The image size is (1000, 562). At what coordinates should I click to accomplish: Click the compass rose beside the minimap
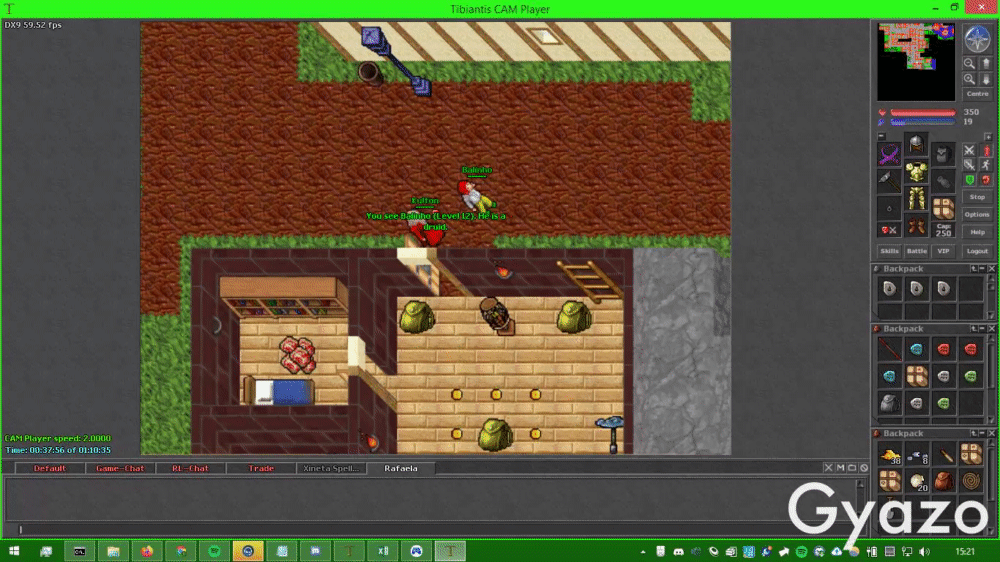pos(977,39)
